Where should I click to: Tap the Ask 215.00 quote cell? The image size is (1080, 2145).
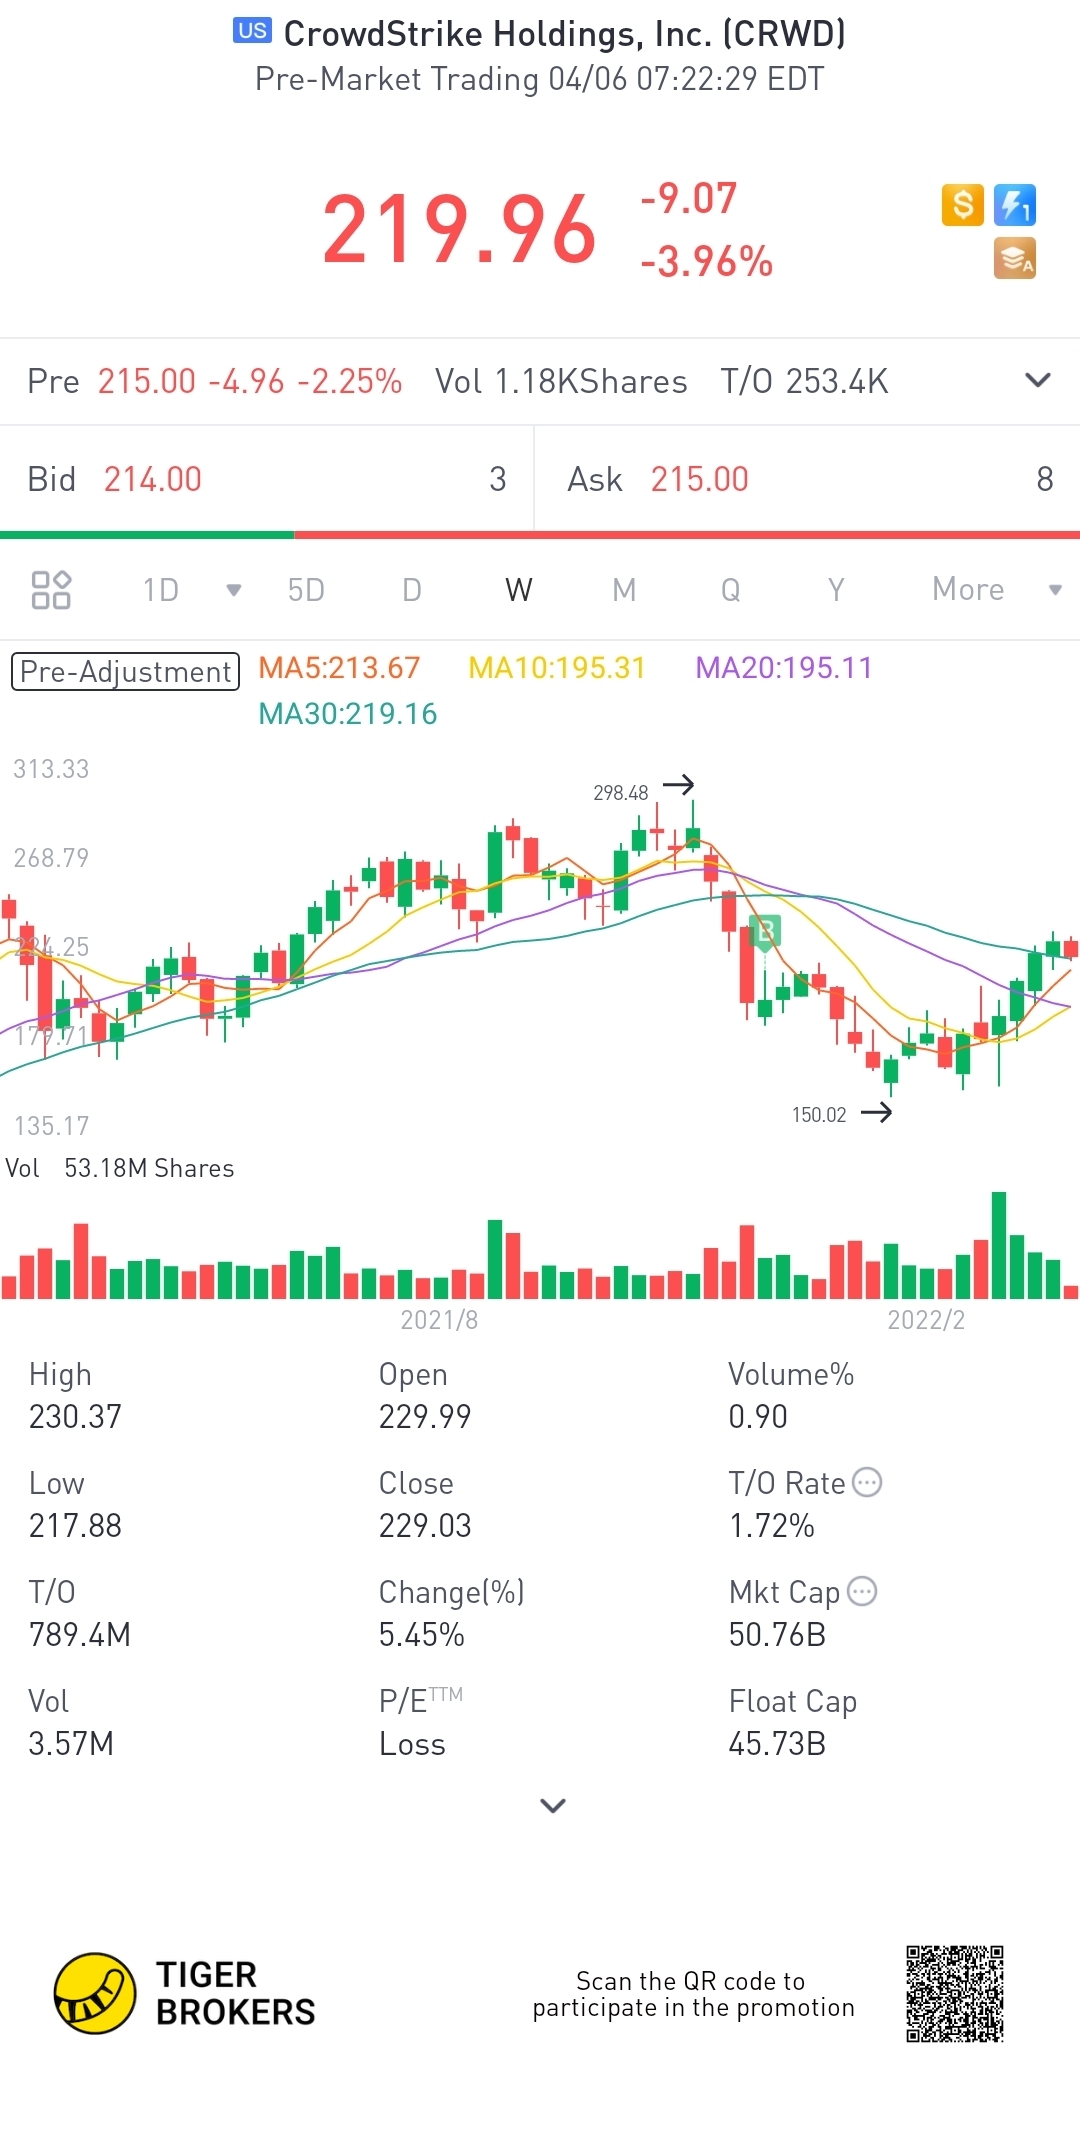coord(808,479)
